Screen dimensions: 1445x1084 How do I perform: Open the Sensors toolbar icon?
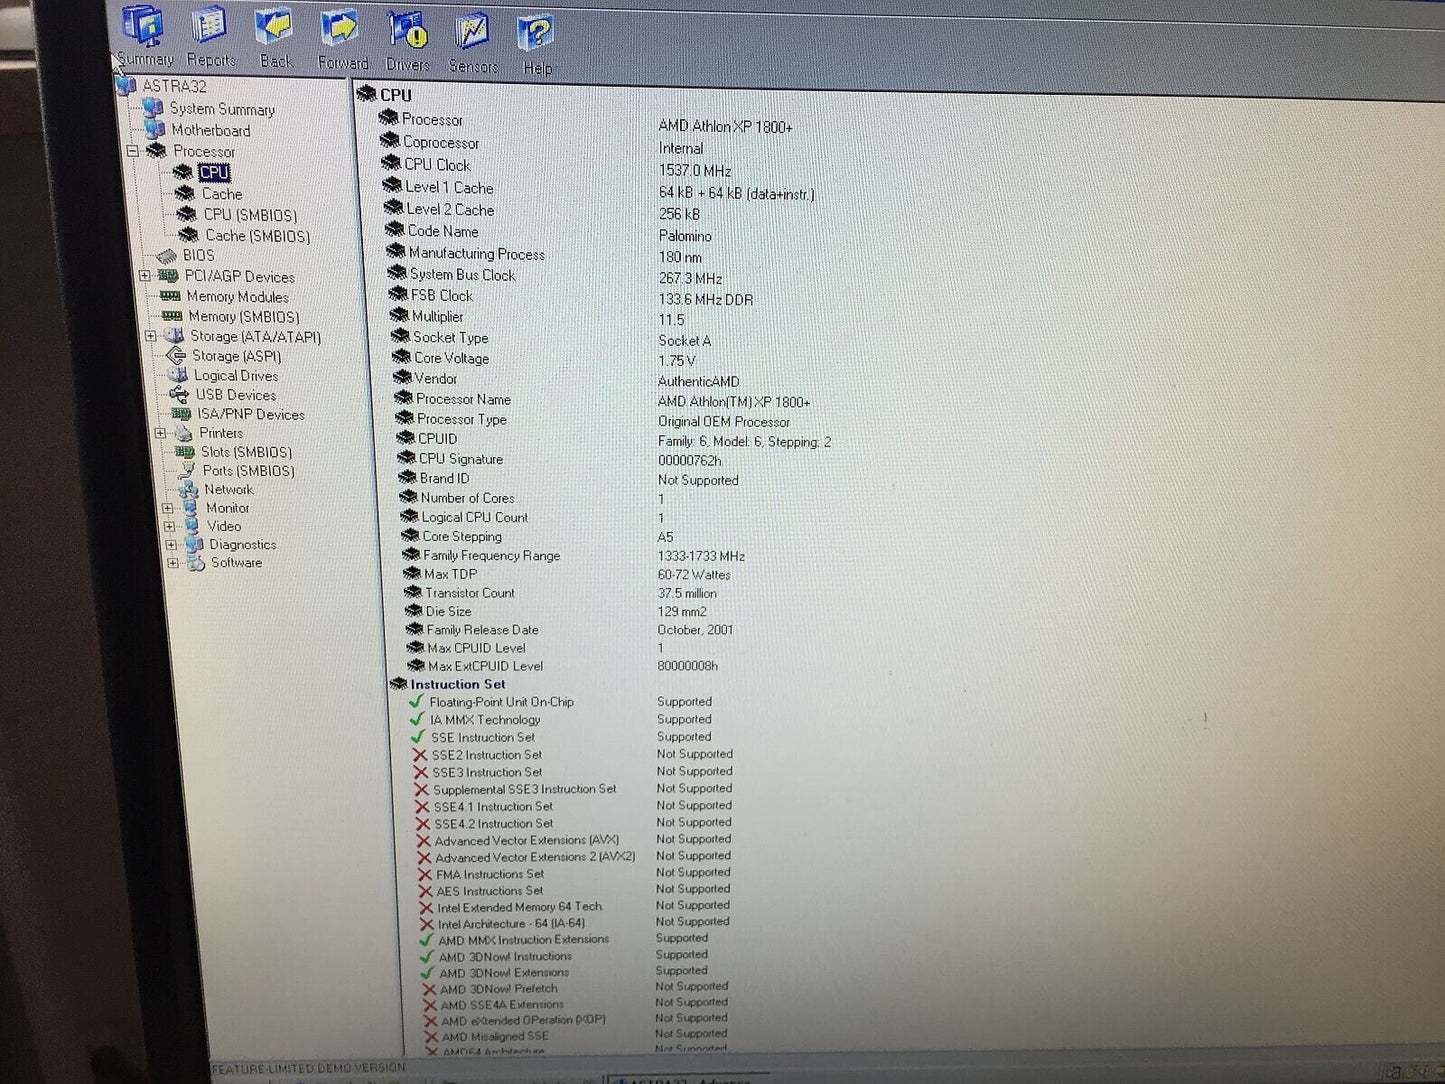[x=471, y=28]
